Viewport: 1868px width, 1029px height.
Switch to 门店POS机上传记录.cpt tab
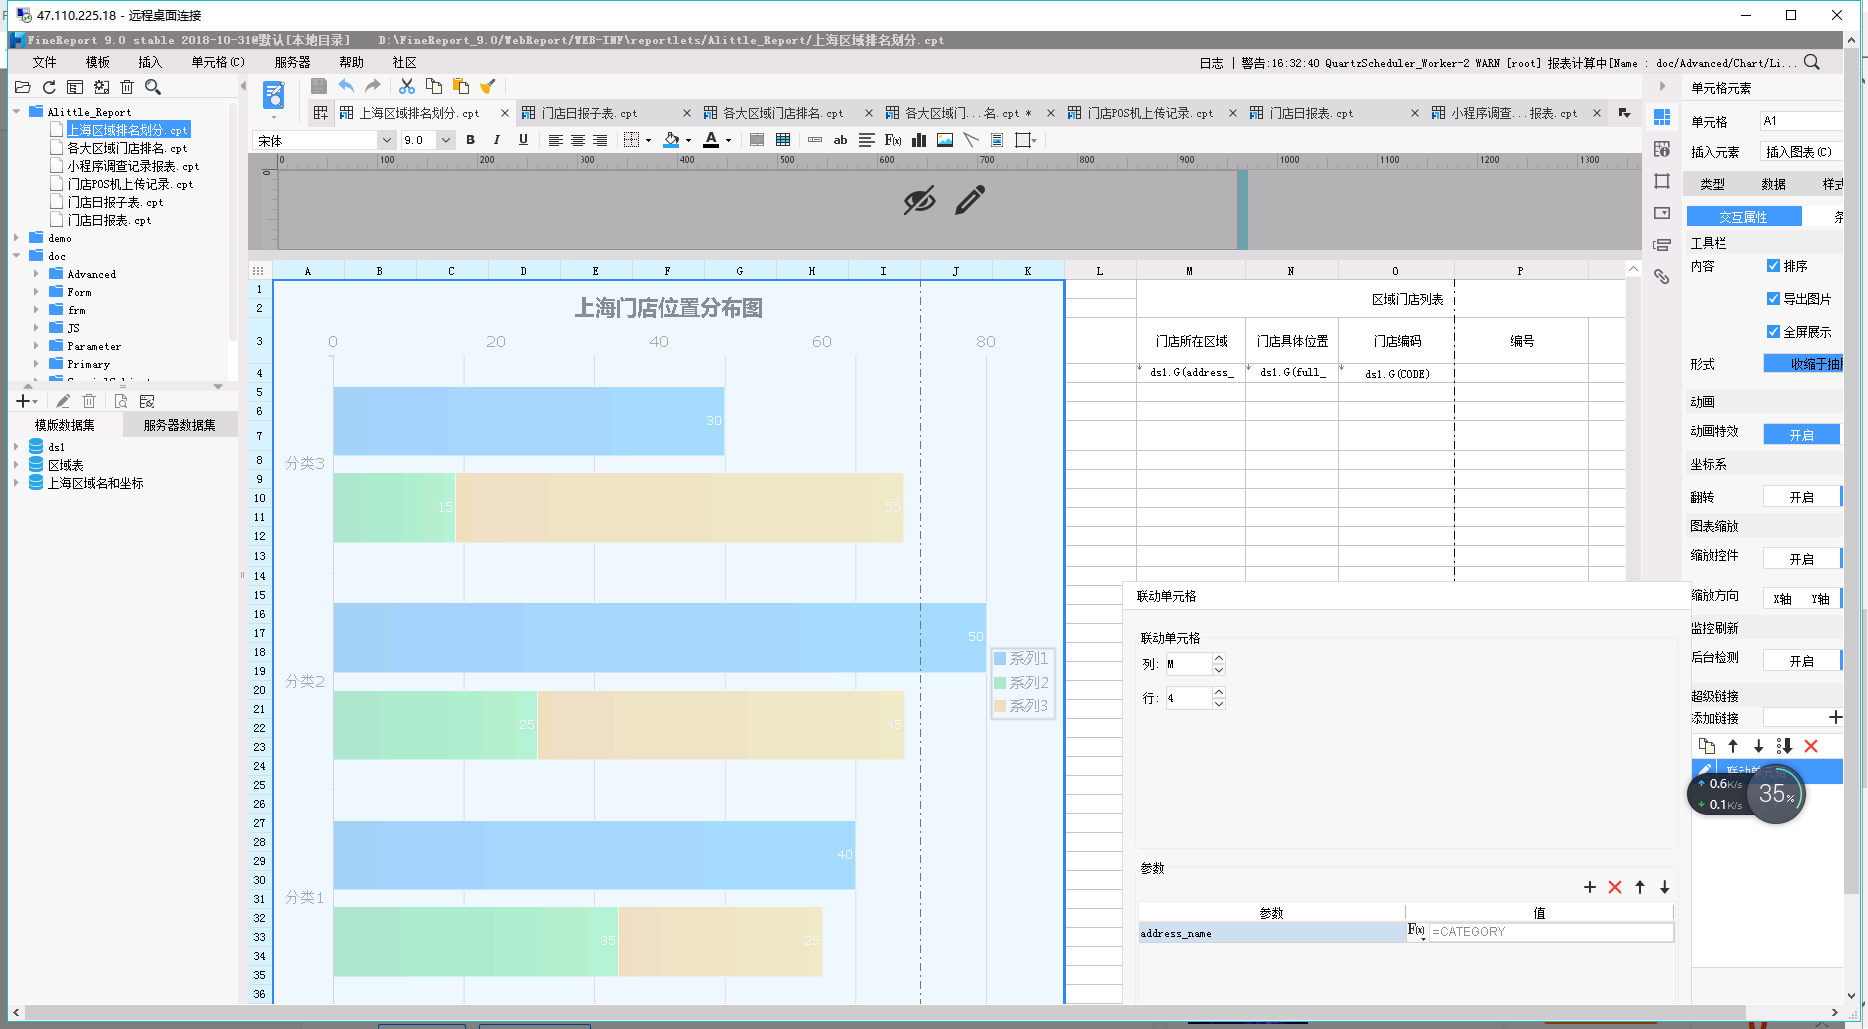coord(1150,113)
